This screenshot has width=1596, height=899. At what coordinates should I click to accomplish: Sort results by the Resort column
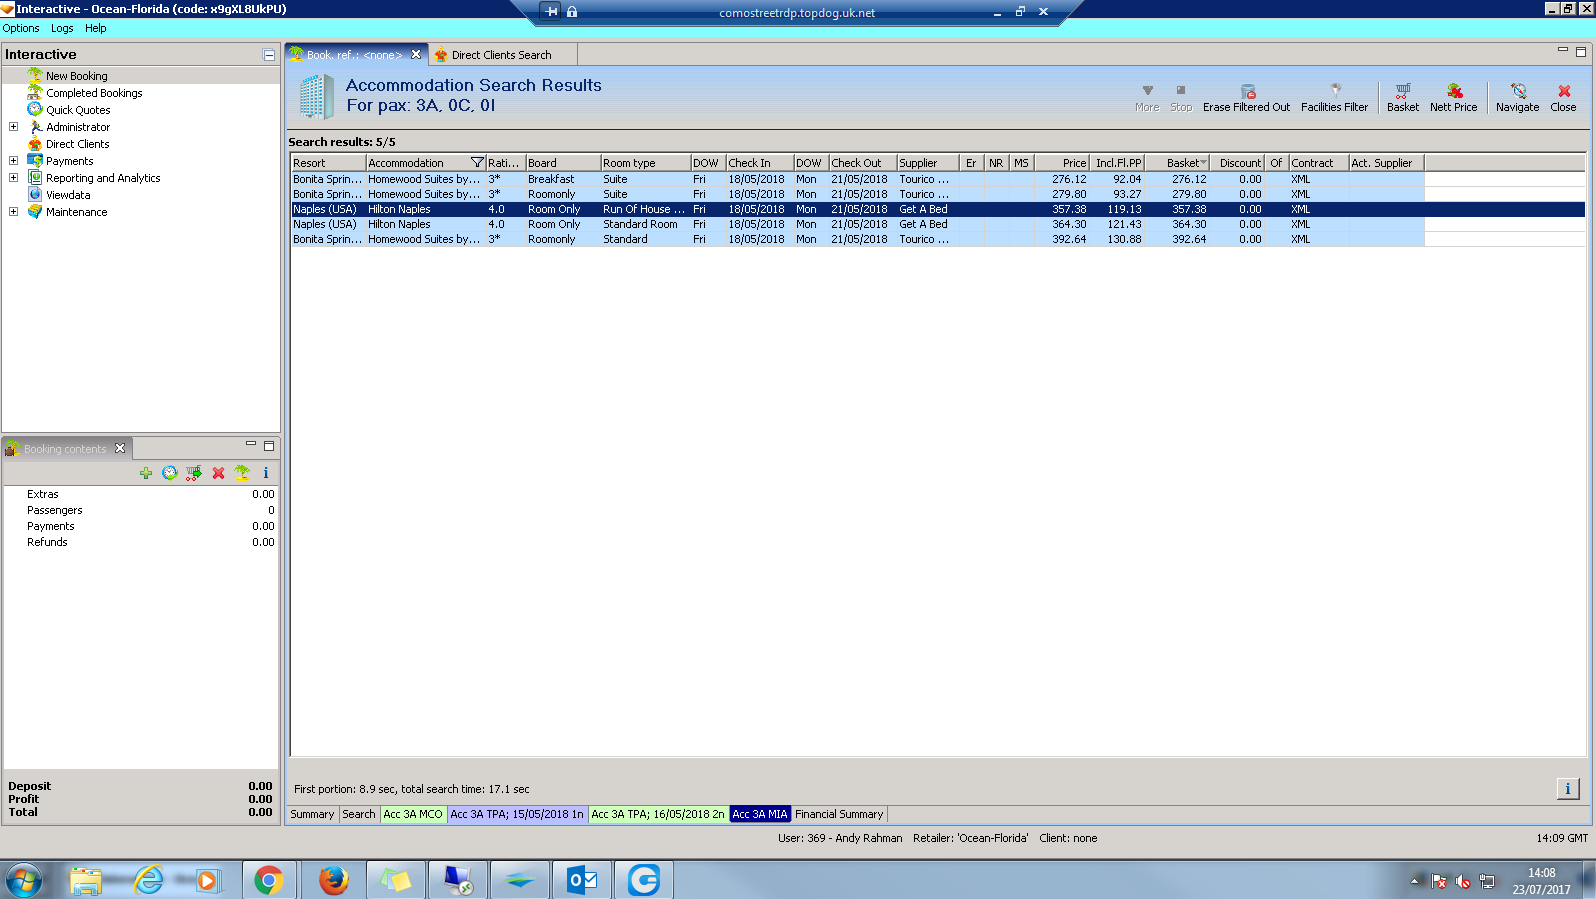tap(328, 163)
